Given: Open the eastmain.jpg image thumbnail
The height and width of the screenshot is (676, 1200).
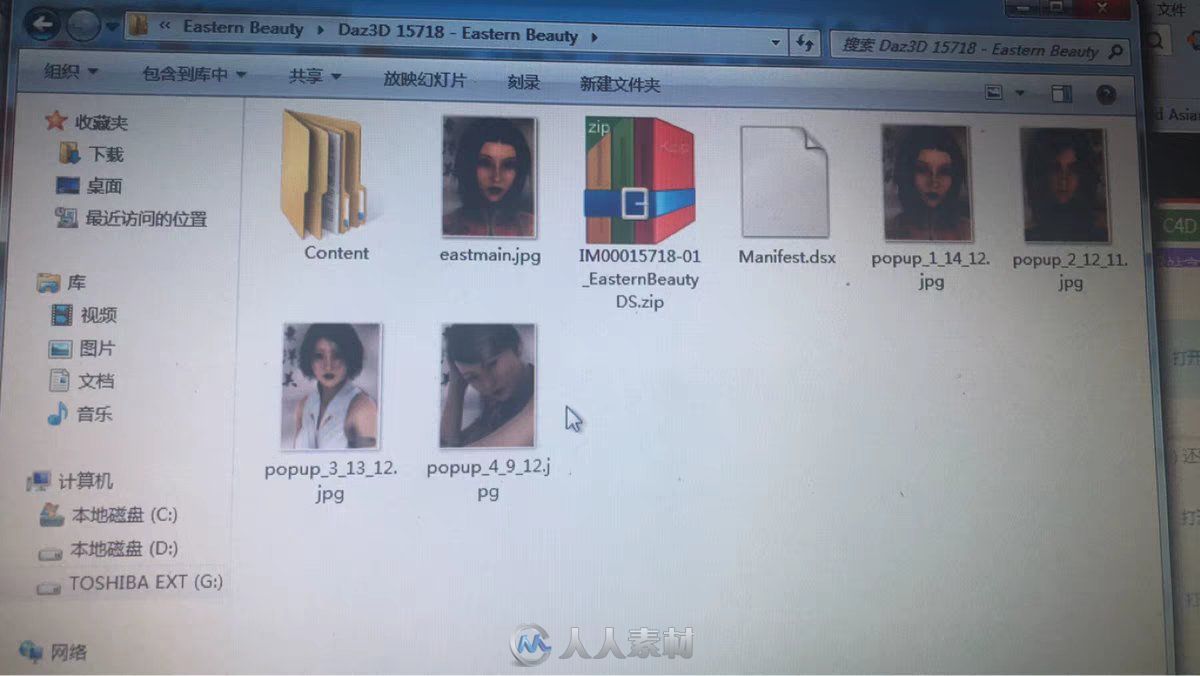Looking at the screenshot, I should [x=489, y=176].
